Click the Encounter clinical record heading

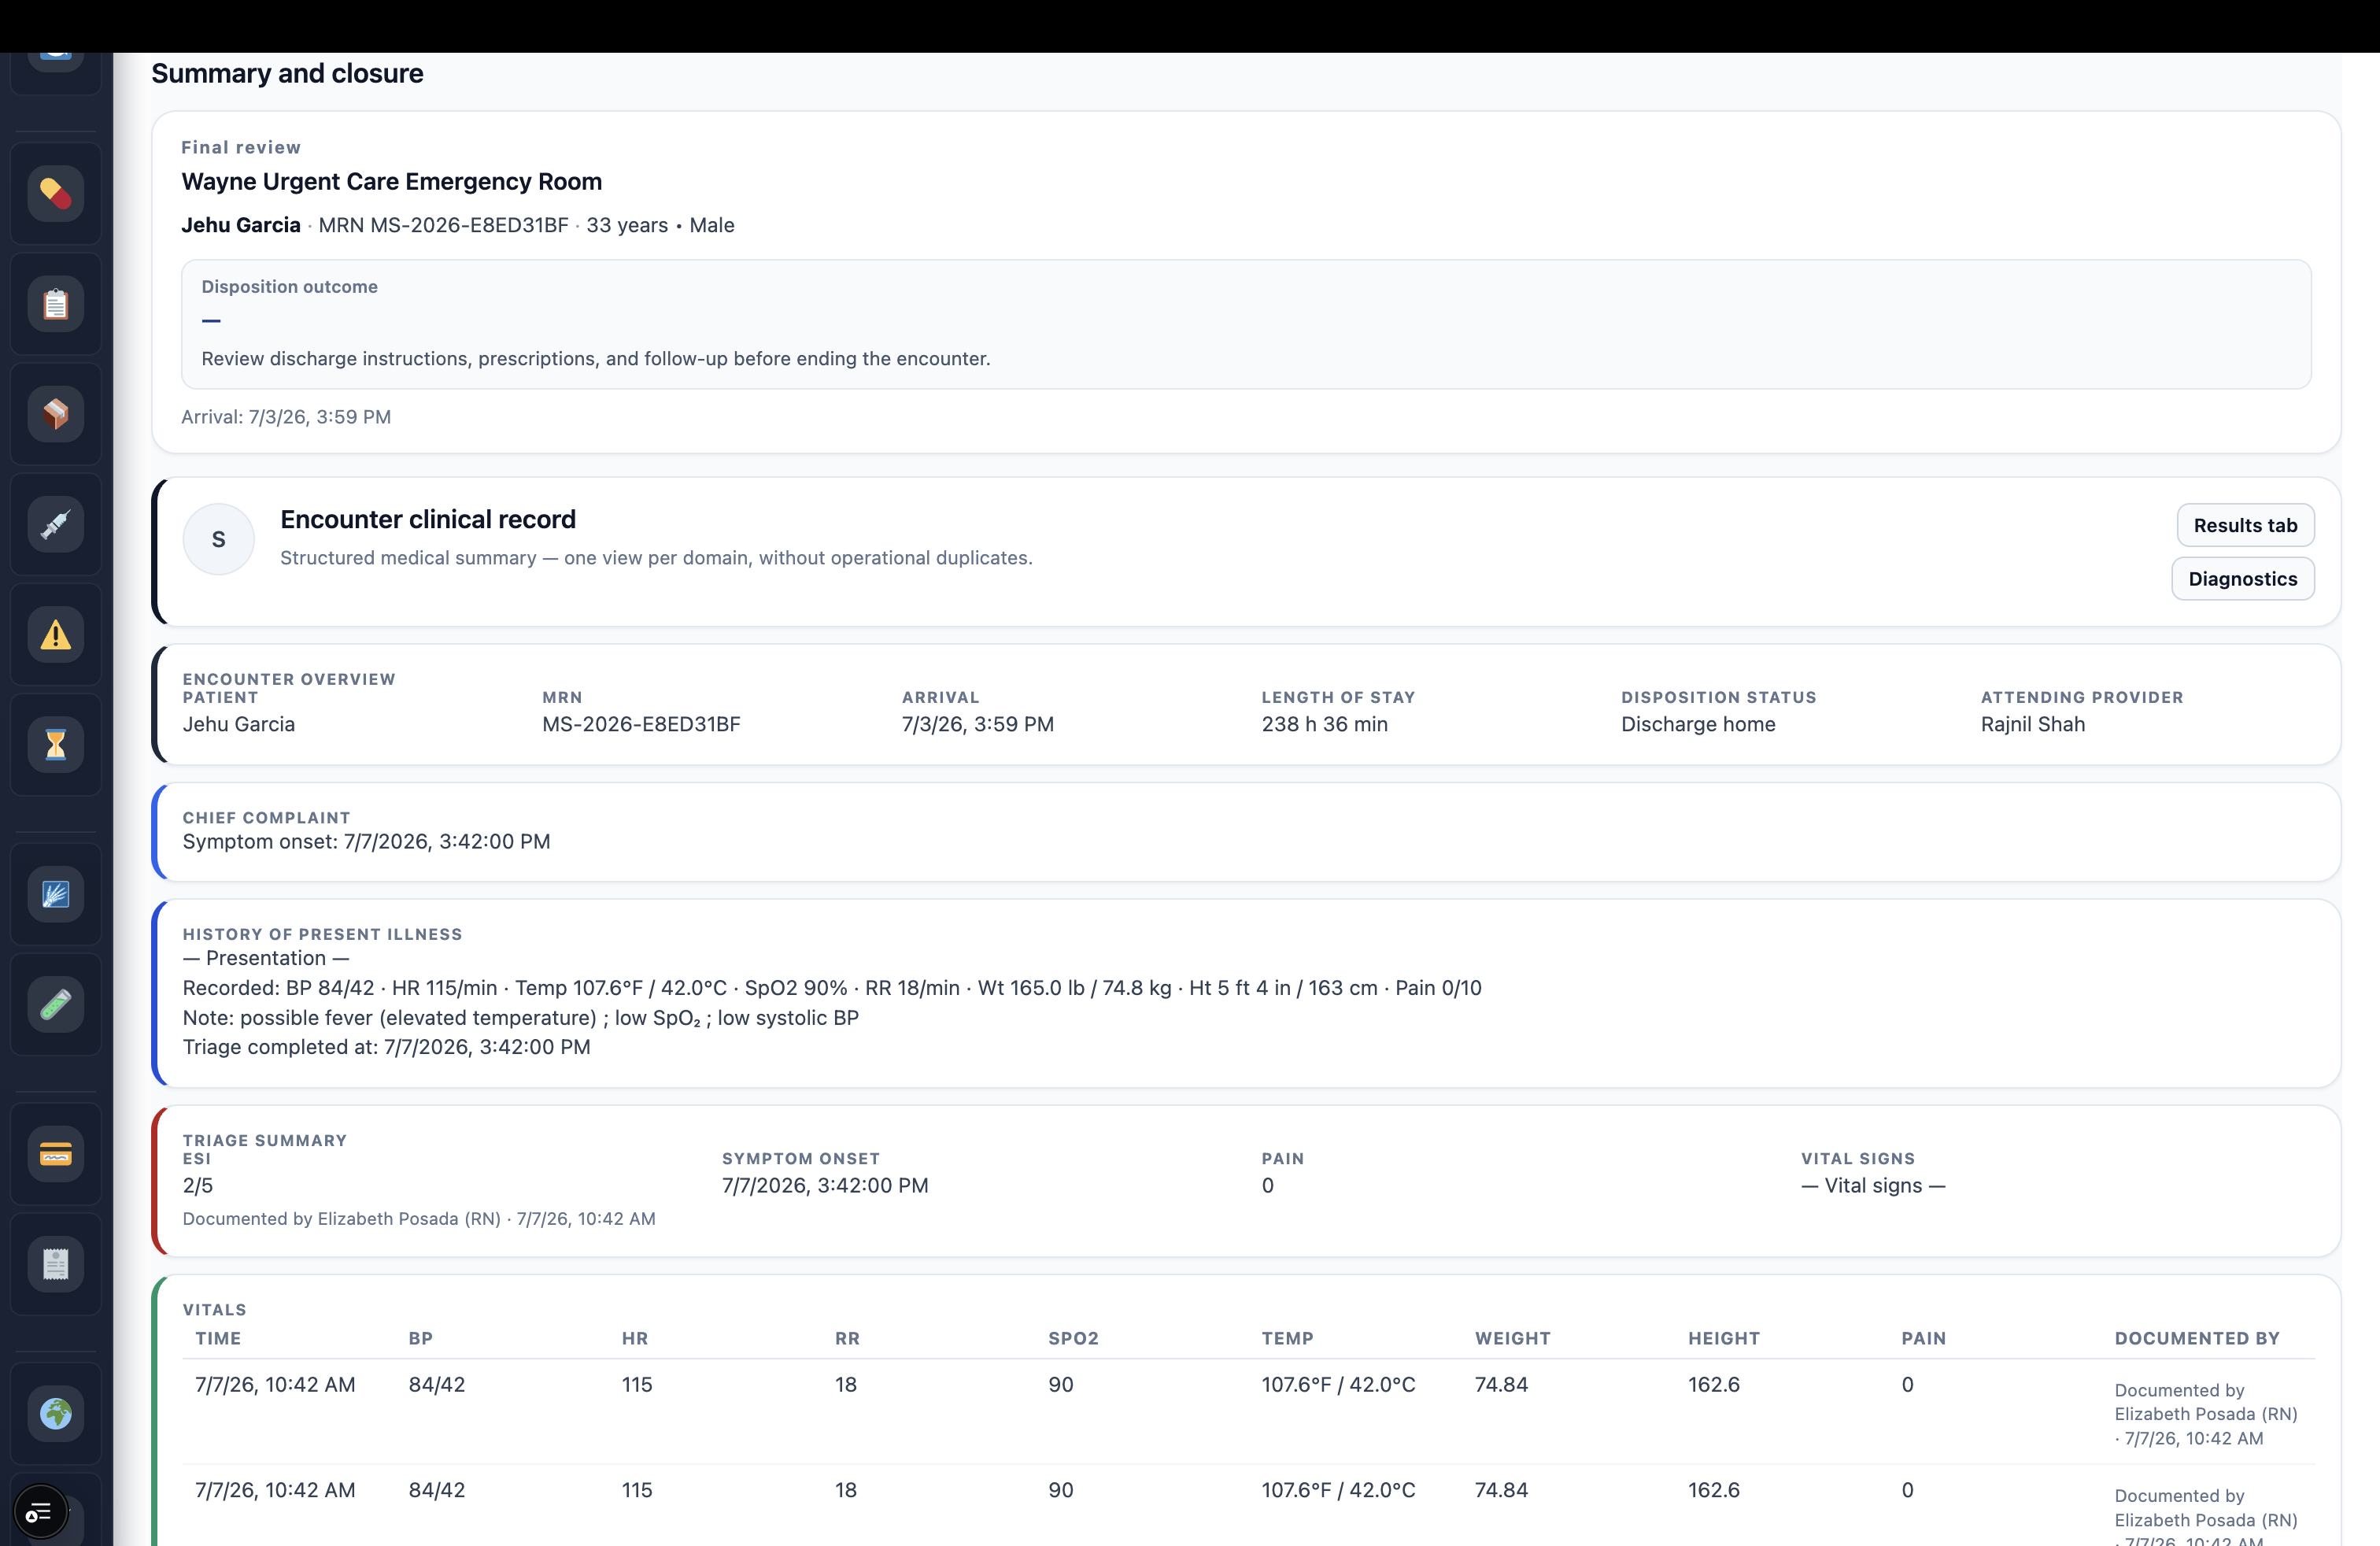pyautogui.click(x=428, y=519)
